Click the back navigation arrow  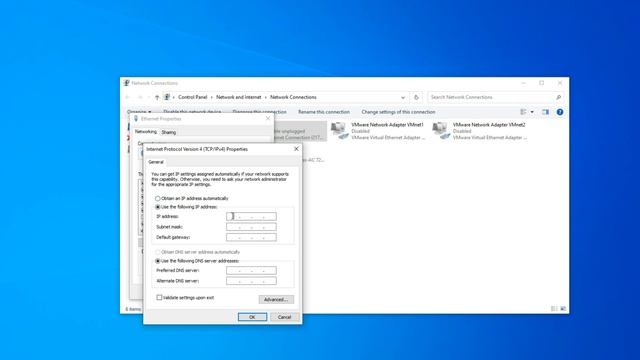pyautogui.click(x=128, y=97)
